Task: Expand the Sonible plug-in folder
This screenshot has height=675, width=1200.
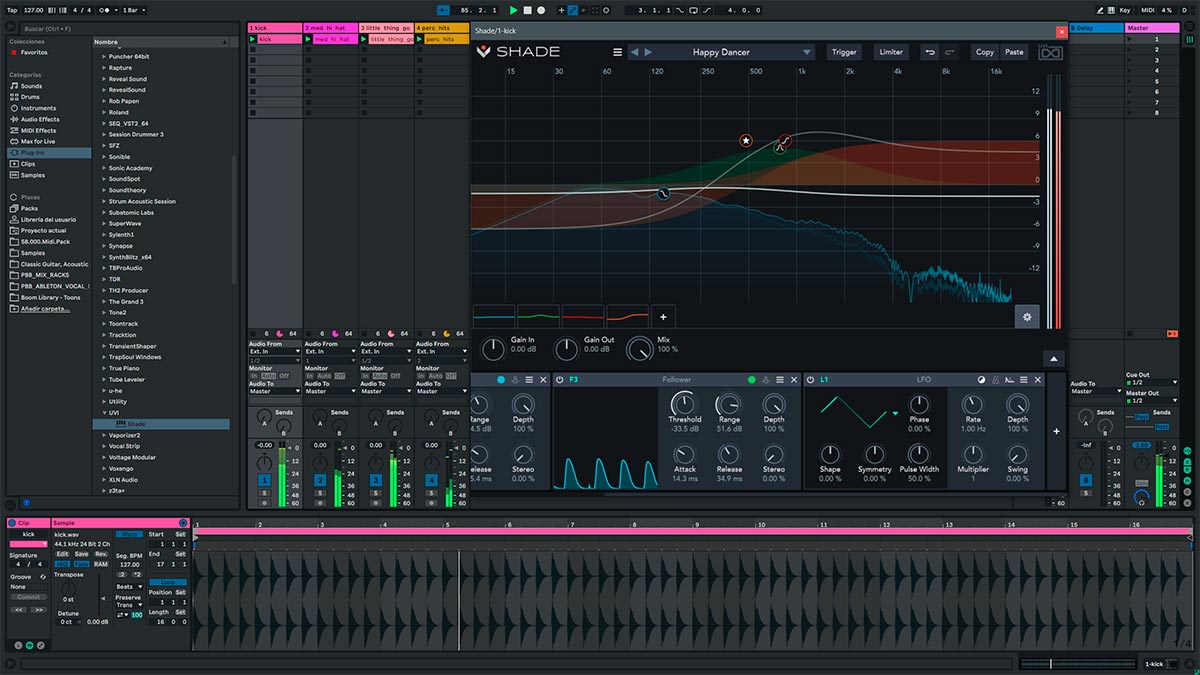Action: click(104, 157)
